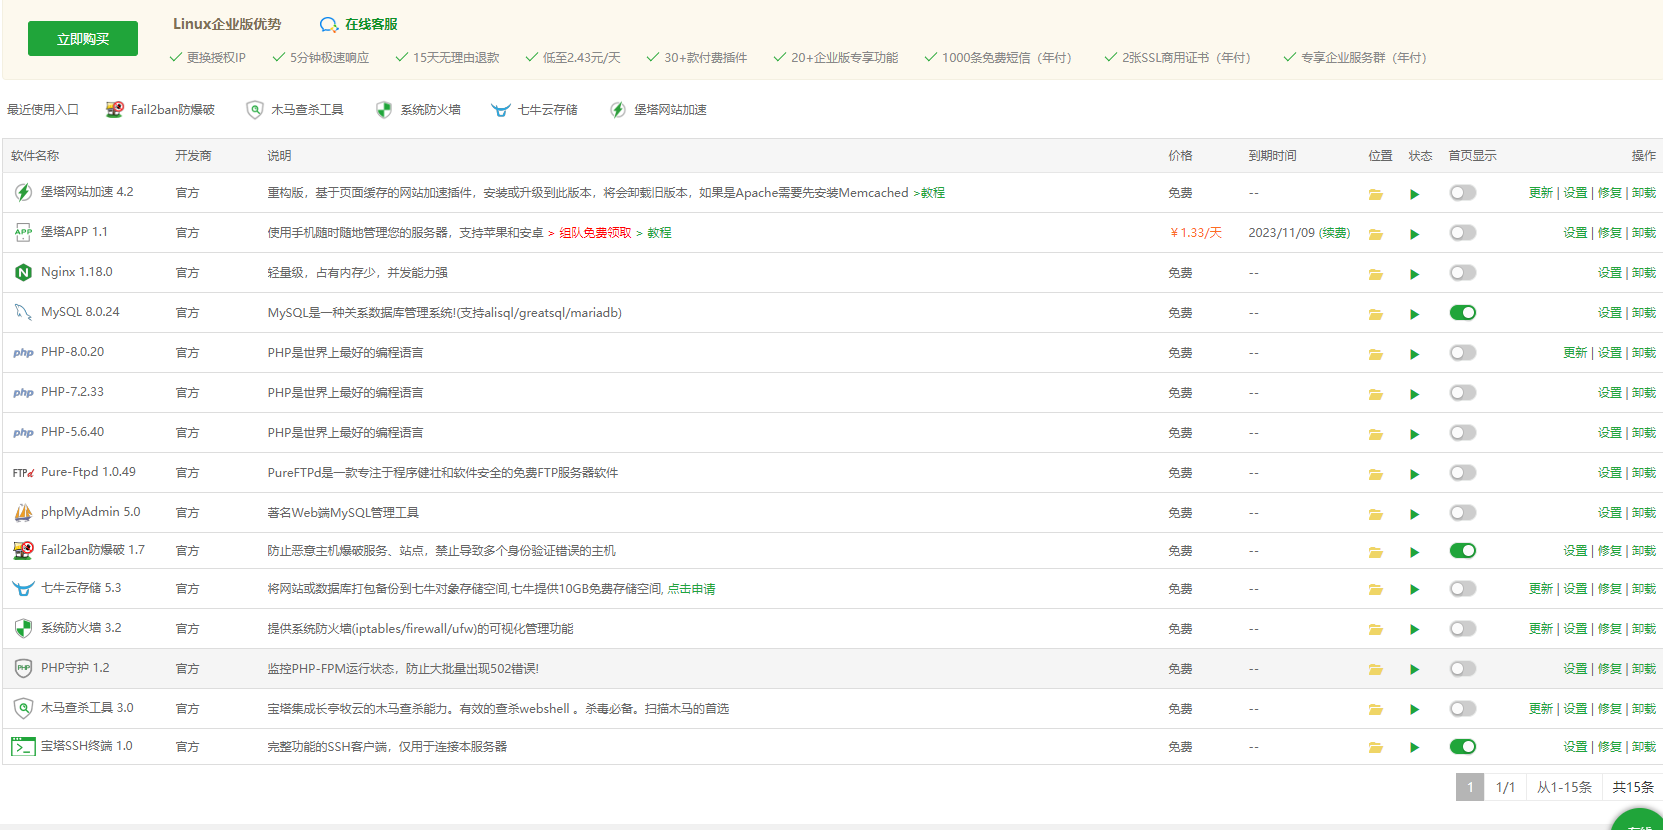Open folder location for phpMyAdmin 5.0
This screenshot has width=1663, height=830.
(1376, 514)
